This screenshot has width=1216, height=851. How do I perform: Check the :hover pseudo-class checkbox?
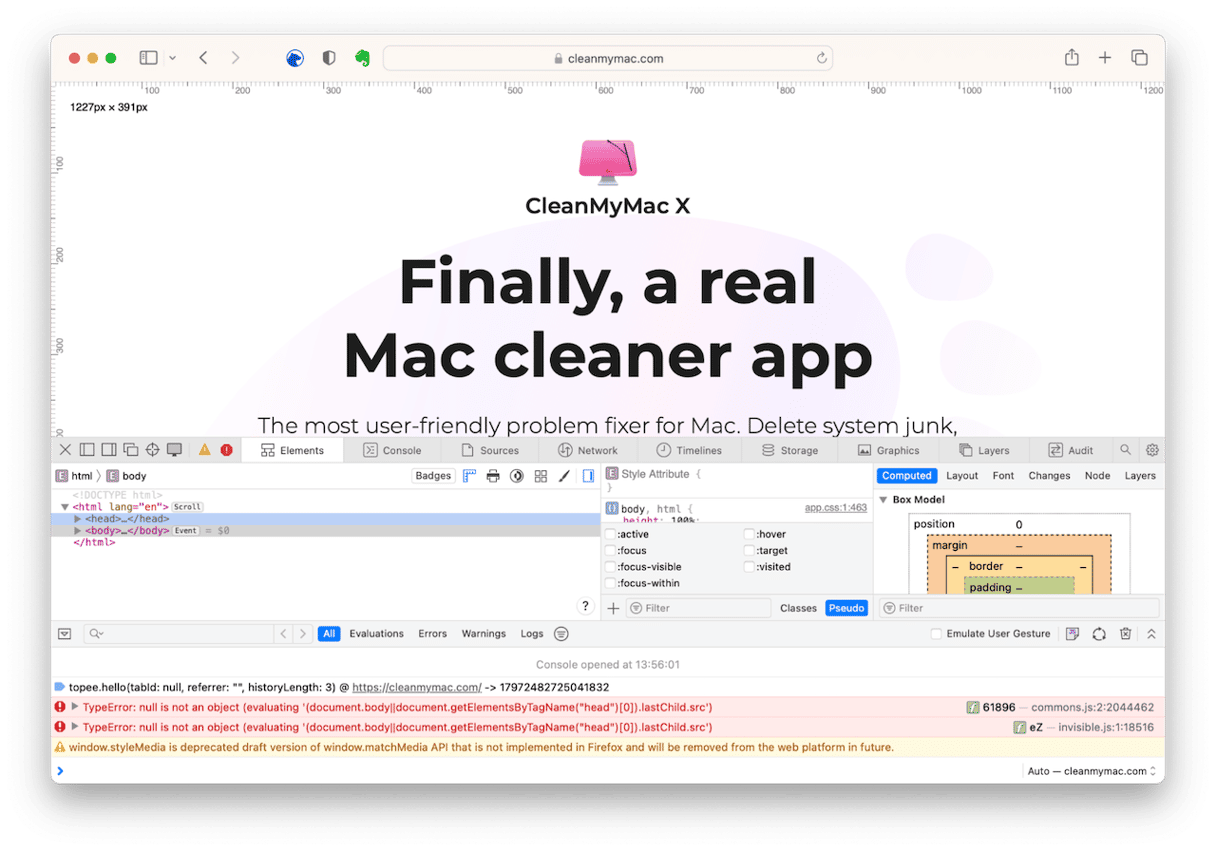pyautogui.click(x=749, y=534)
